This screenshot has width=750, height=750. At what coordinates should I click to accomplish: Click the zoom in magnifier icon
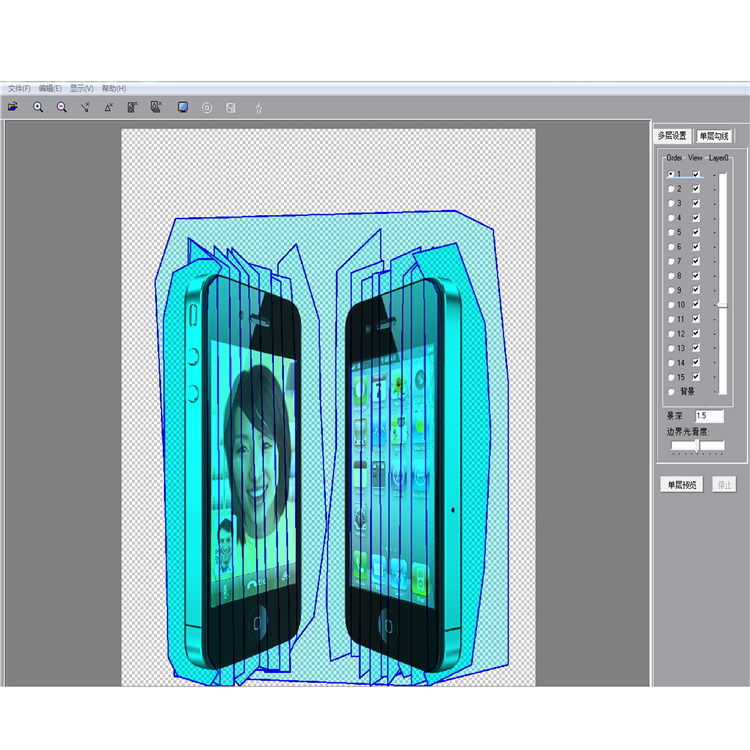coord(38,107)
